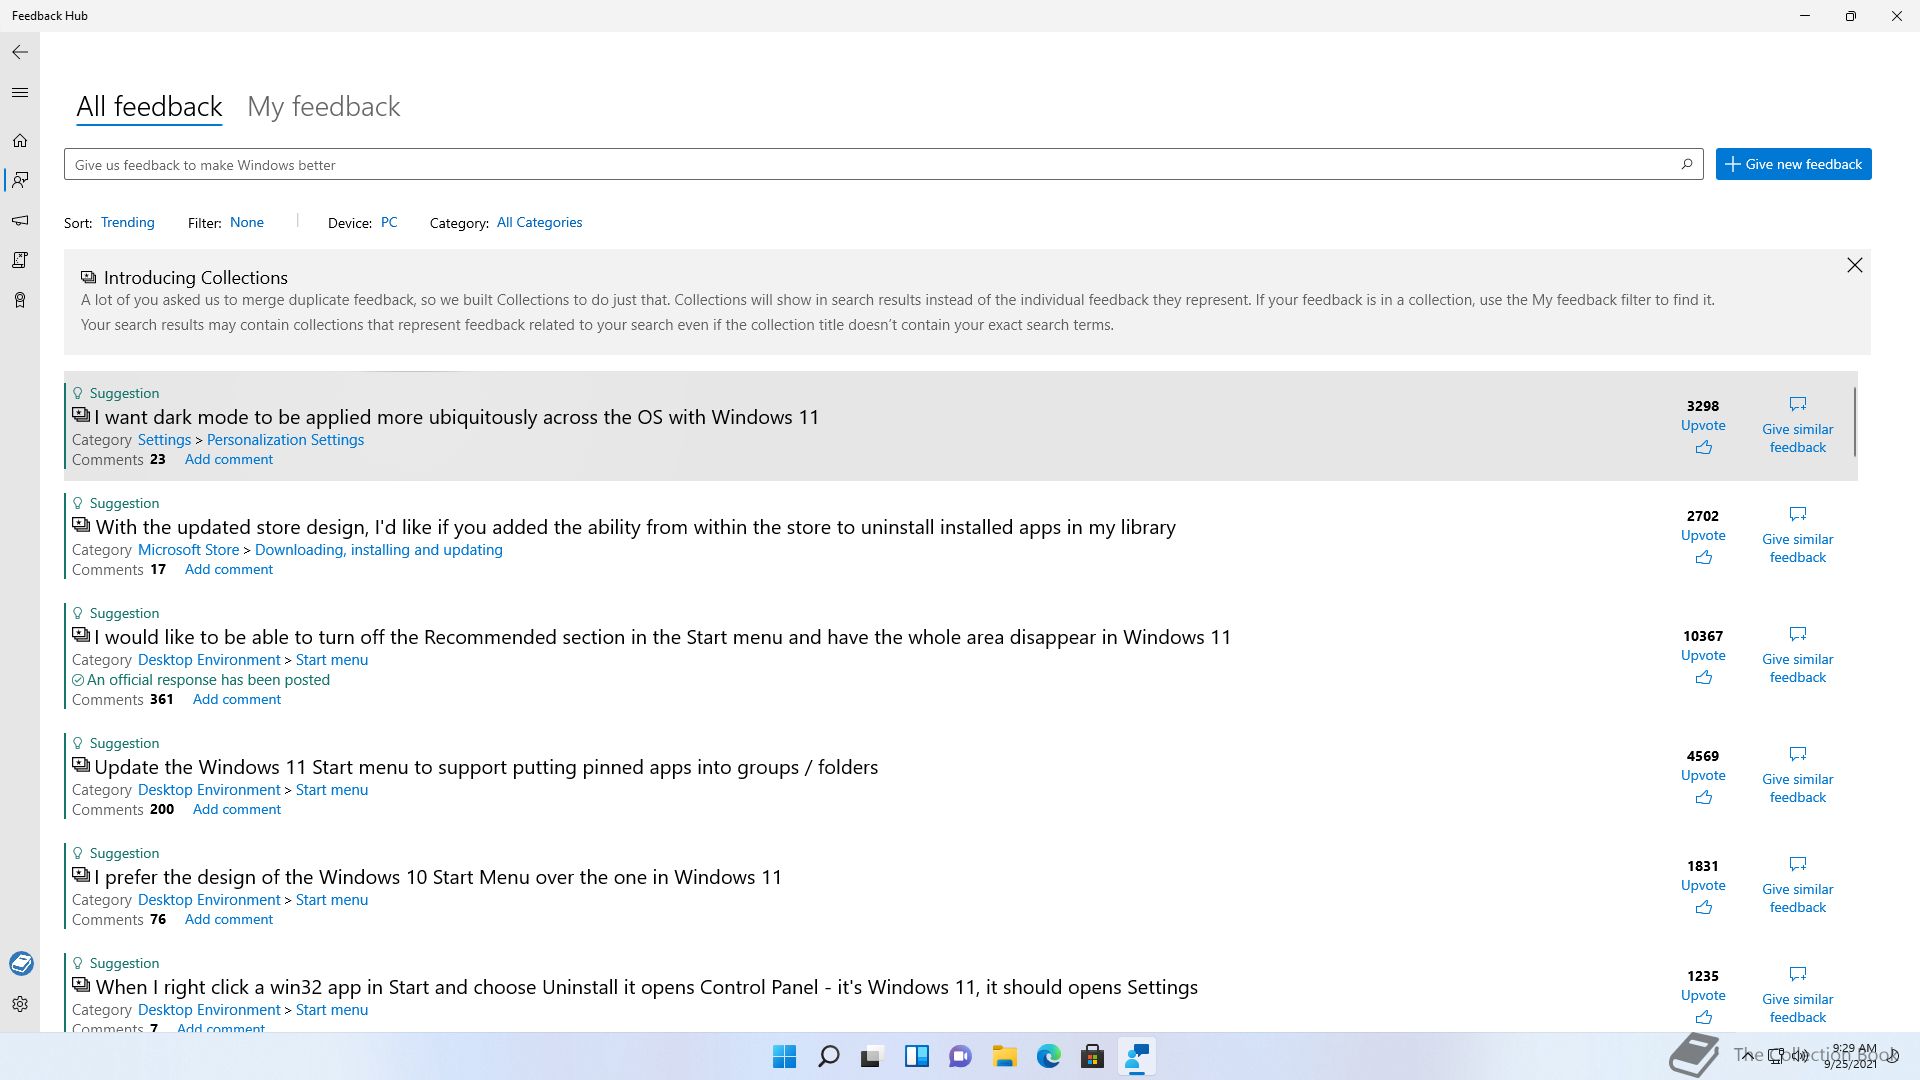Open Settings category link in dark mode item
Screen dimensions: 1920x1080
(164, 440)
